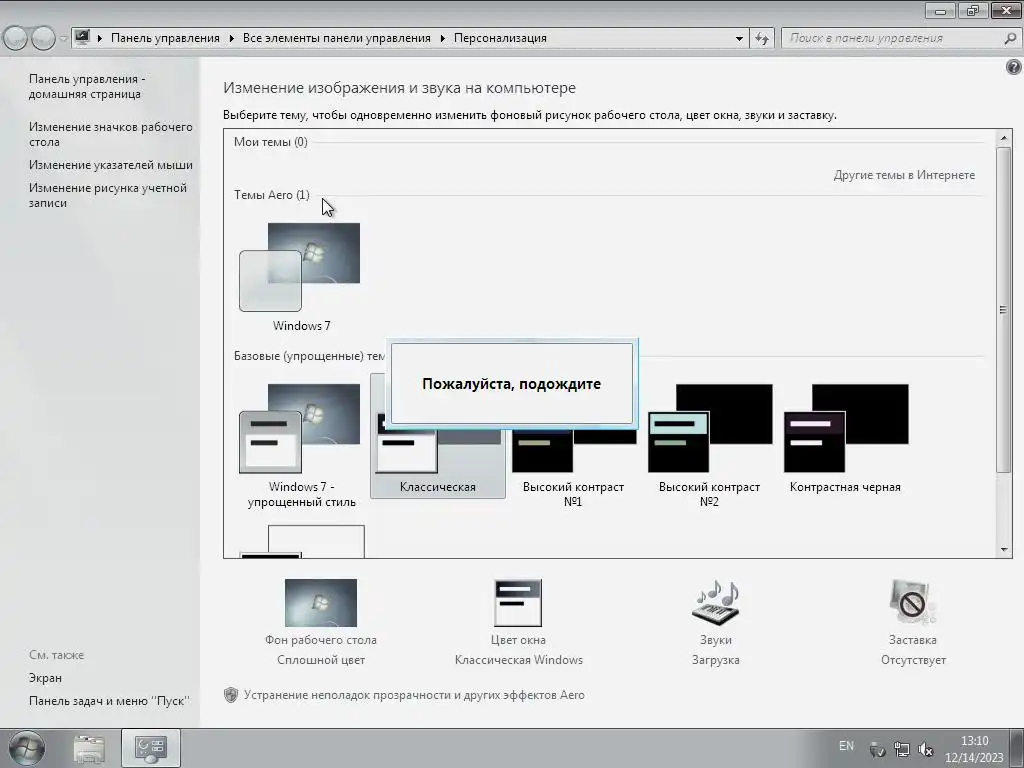Image resolution: width=1024 pixels, height=768 pixels.
Task: Click the EN language indicator
Action: [x=846, y=746]
